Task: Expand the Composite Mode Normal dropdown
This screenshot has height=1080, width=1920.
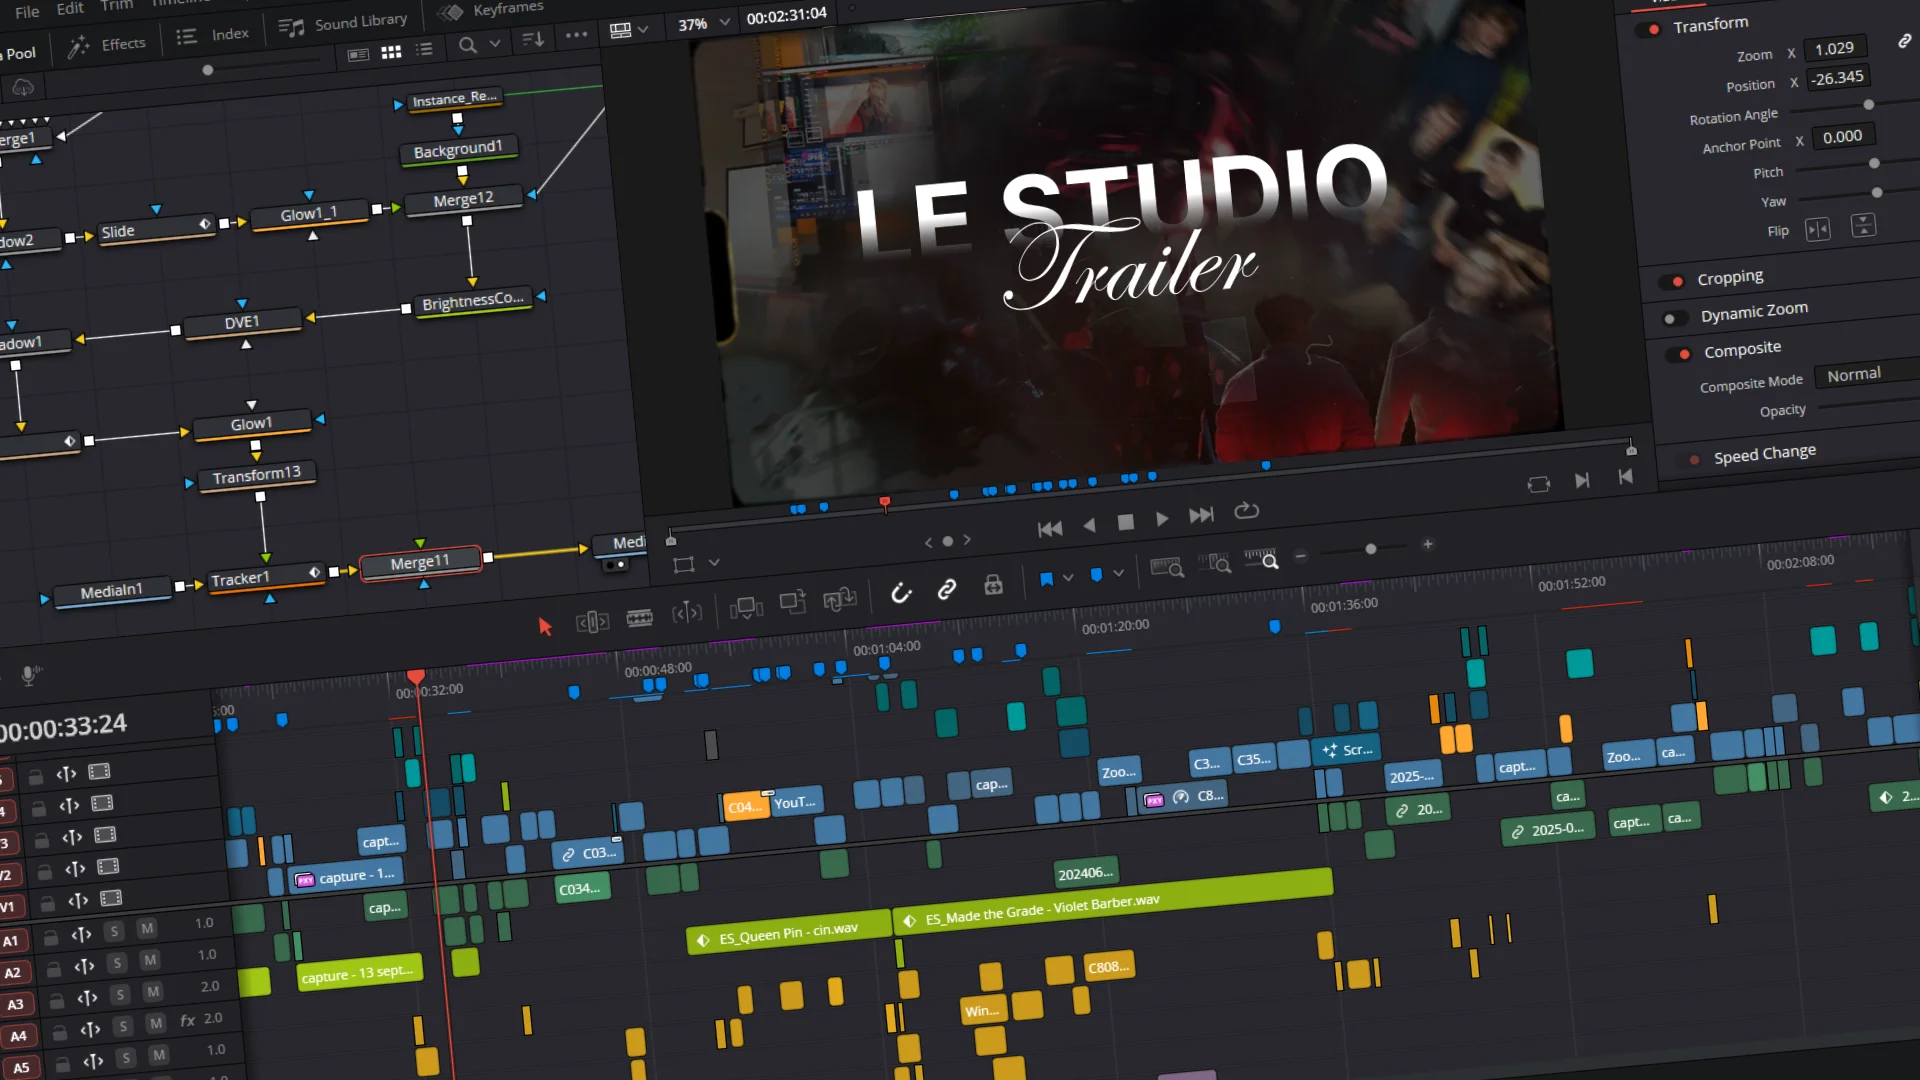Action: tap(1860, 374)
